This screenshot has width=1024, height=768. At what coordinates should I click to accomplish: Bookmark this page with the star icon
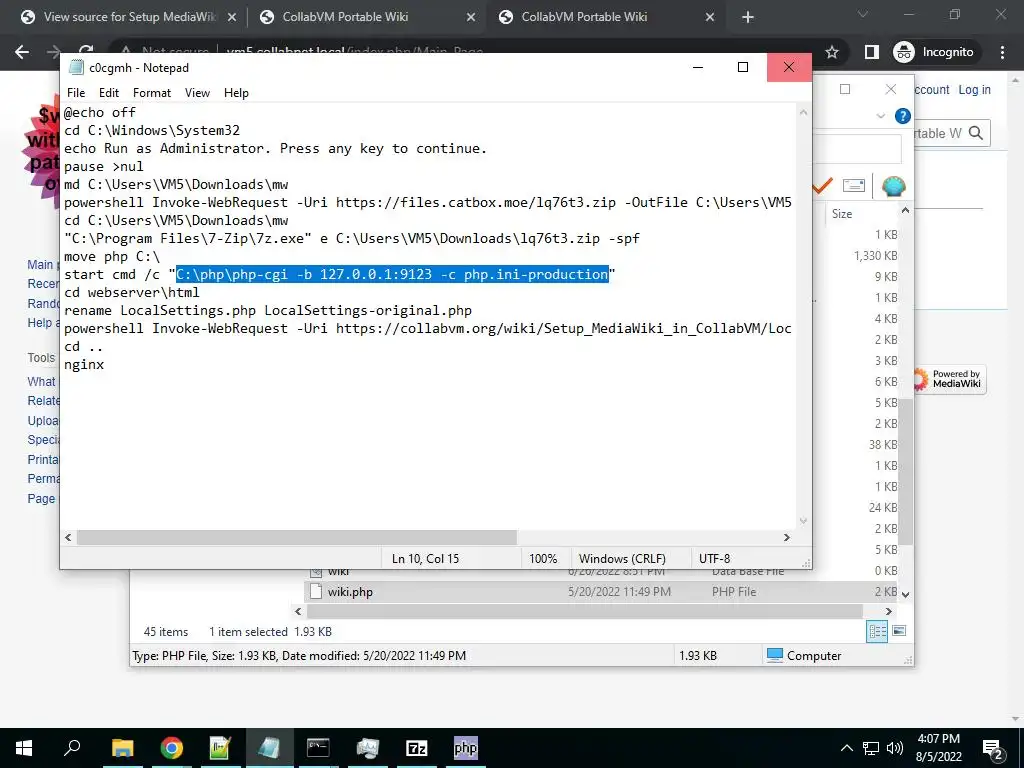tap(831, 52)
